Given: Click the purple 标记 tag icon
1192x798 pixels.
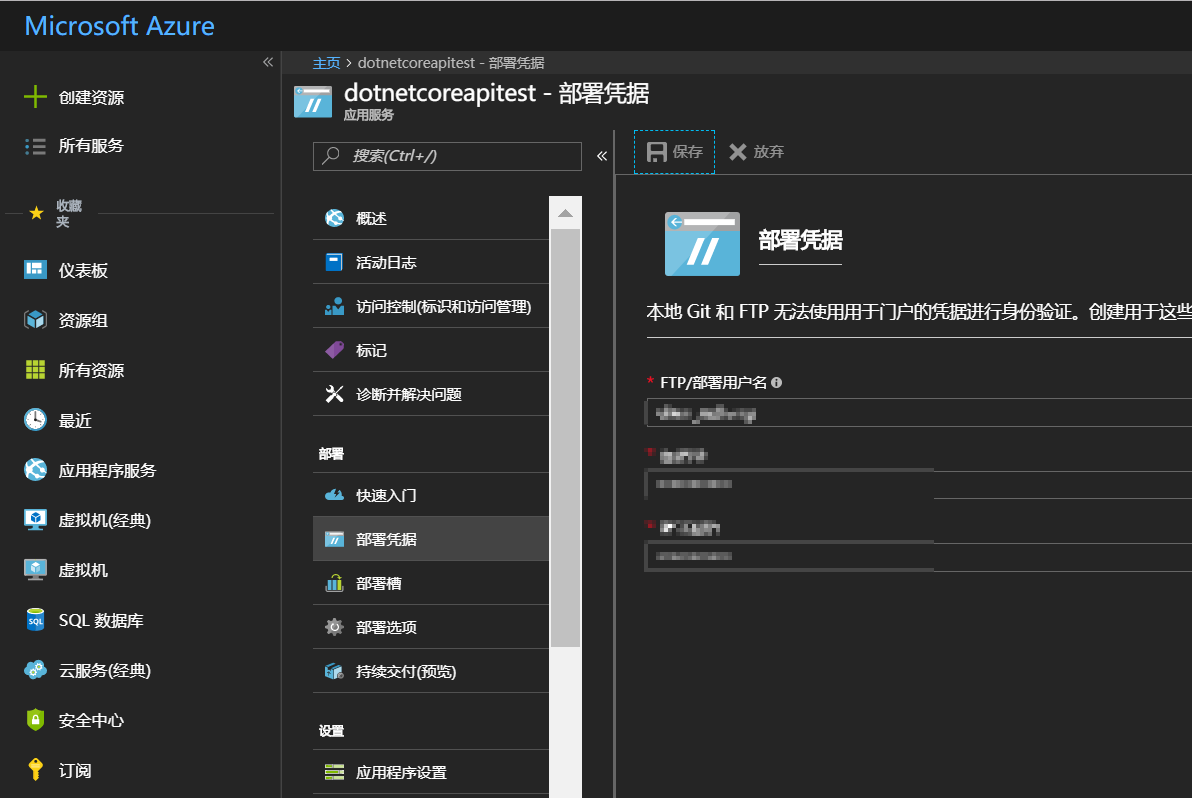Looking at the screenshot, I should 334,350.
